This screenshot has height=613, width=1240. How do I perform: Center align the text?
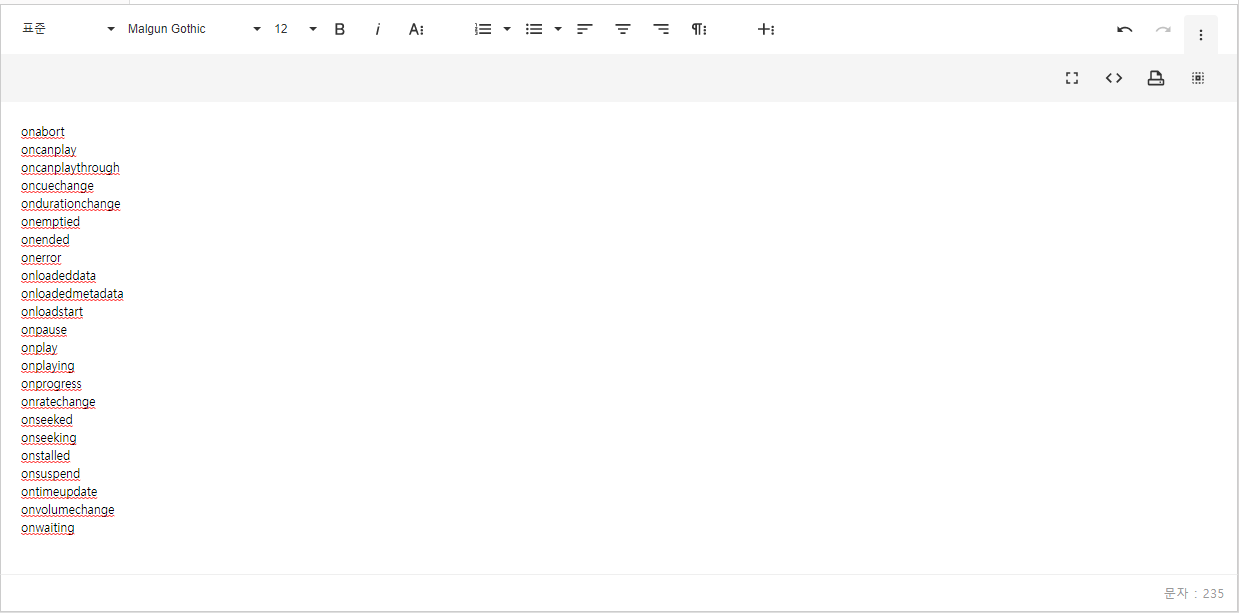(x=623, y=29)
